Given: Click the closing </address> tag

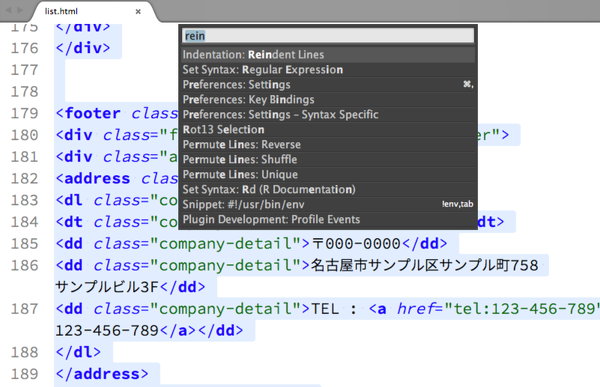Looking at the screenshot, I should pyautogui.click(x=102, y=374).
